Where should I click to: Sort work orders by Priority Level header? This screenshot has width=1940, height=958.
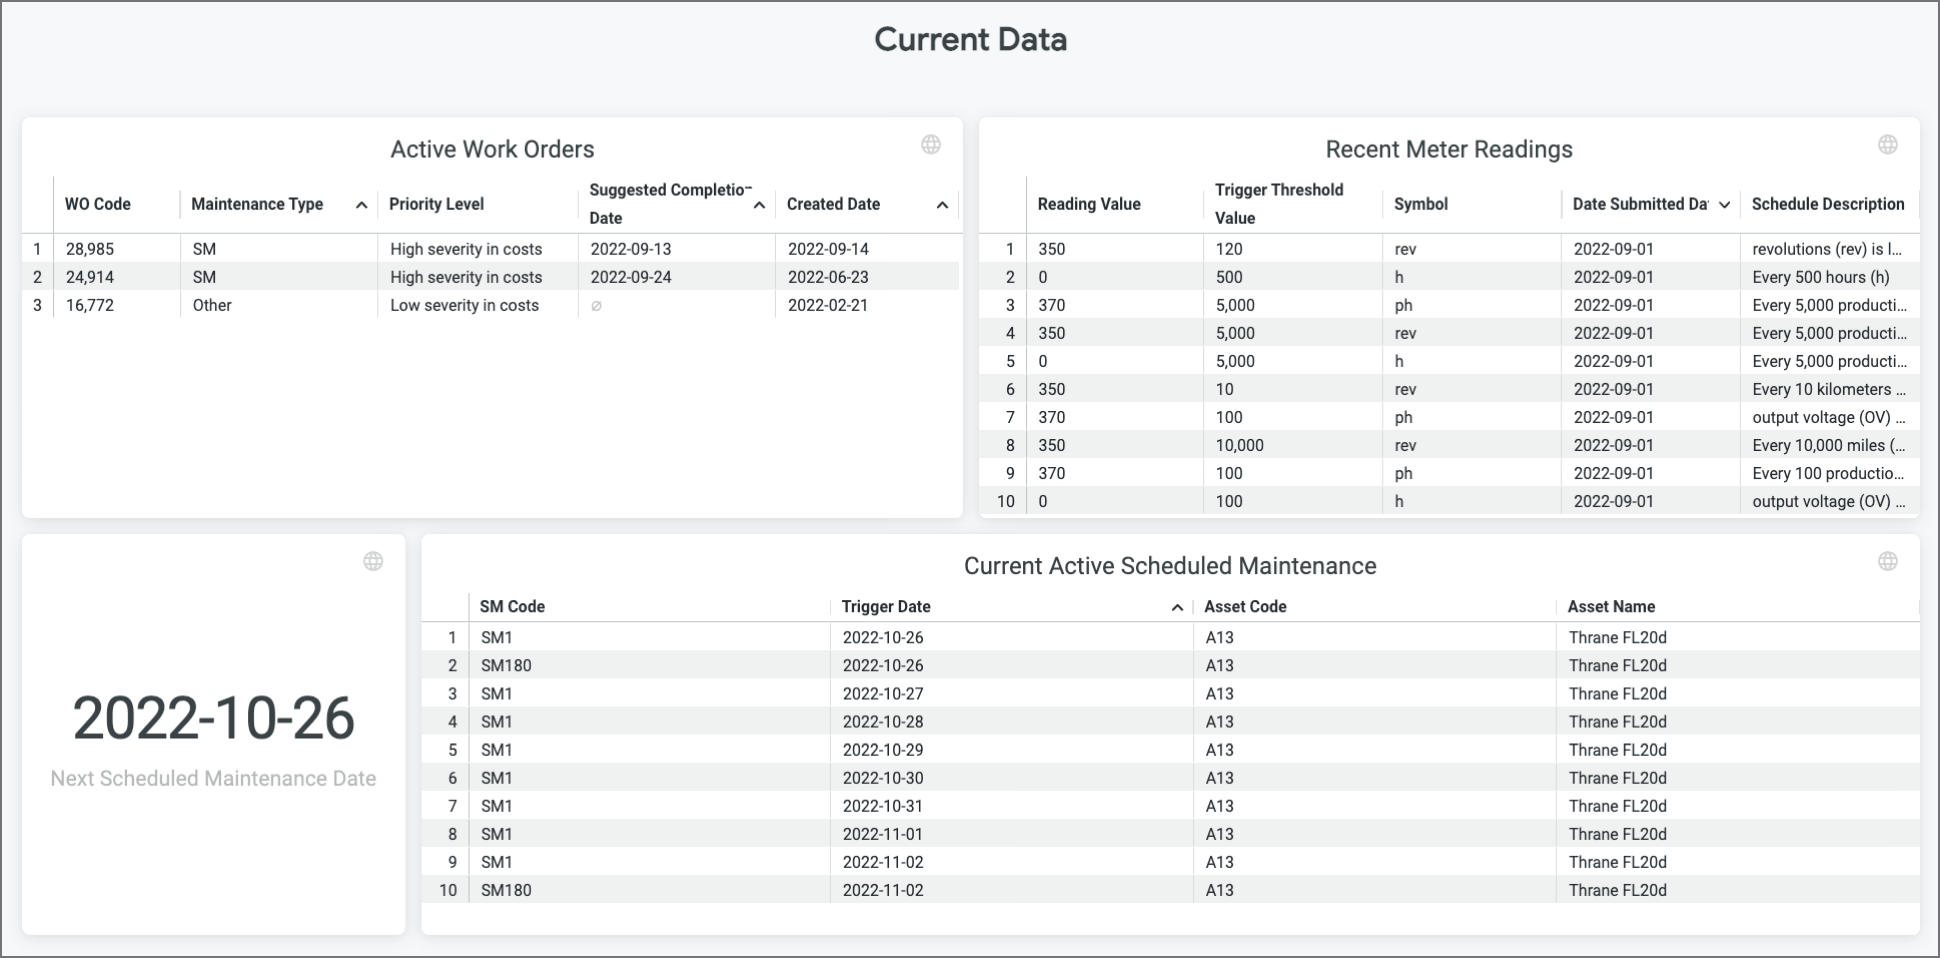(x=436, y=204)
